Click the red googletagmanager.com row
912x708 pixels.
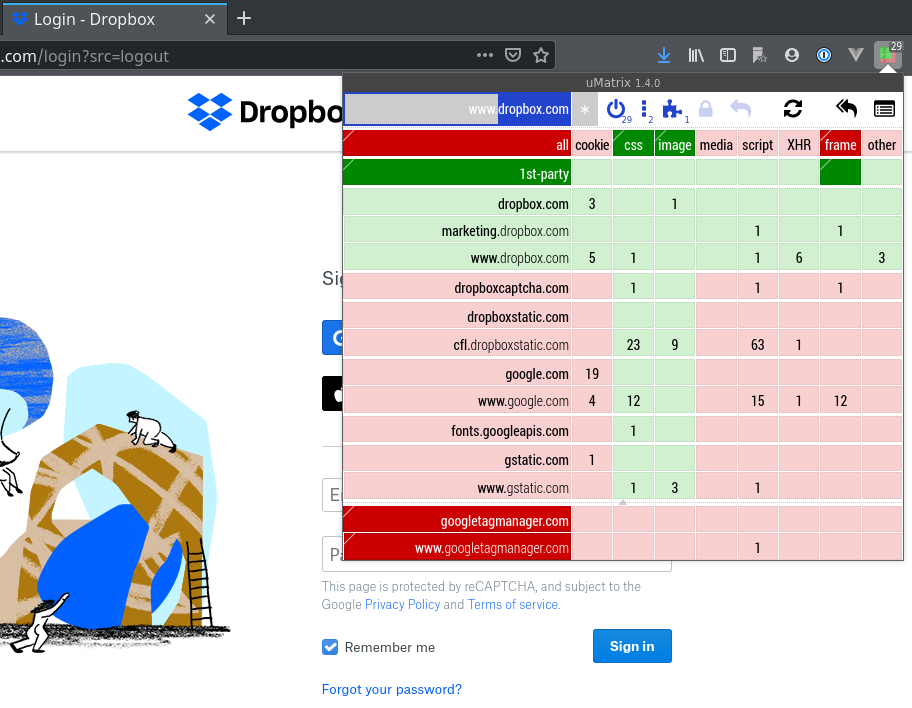point(457,520)
